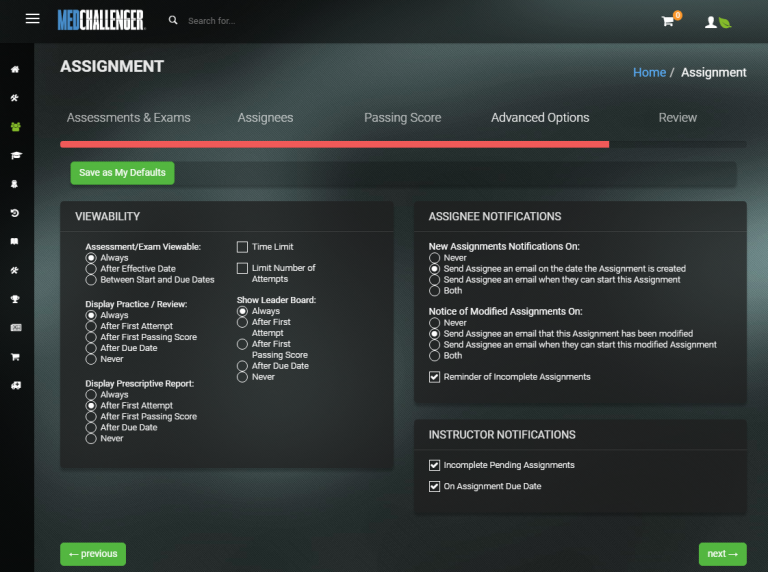Switch to Review step

pos(677,118)
